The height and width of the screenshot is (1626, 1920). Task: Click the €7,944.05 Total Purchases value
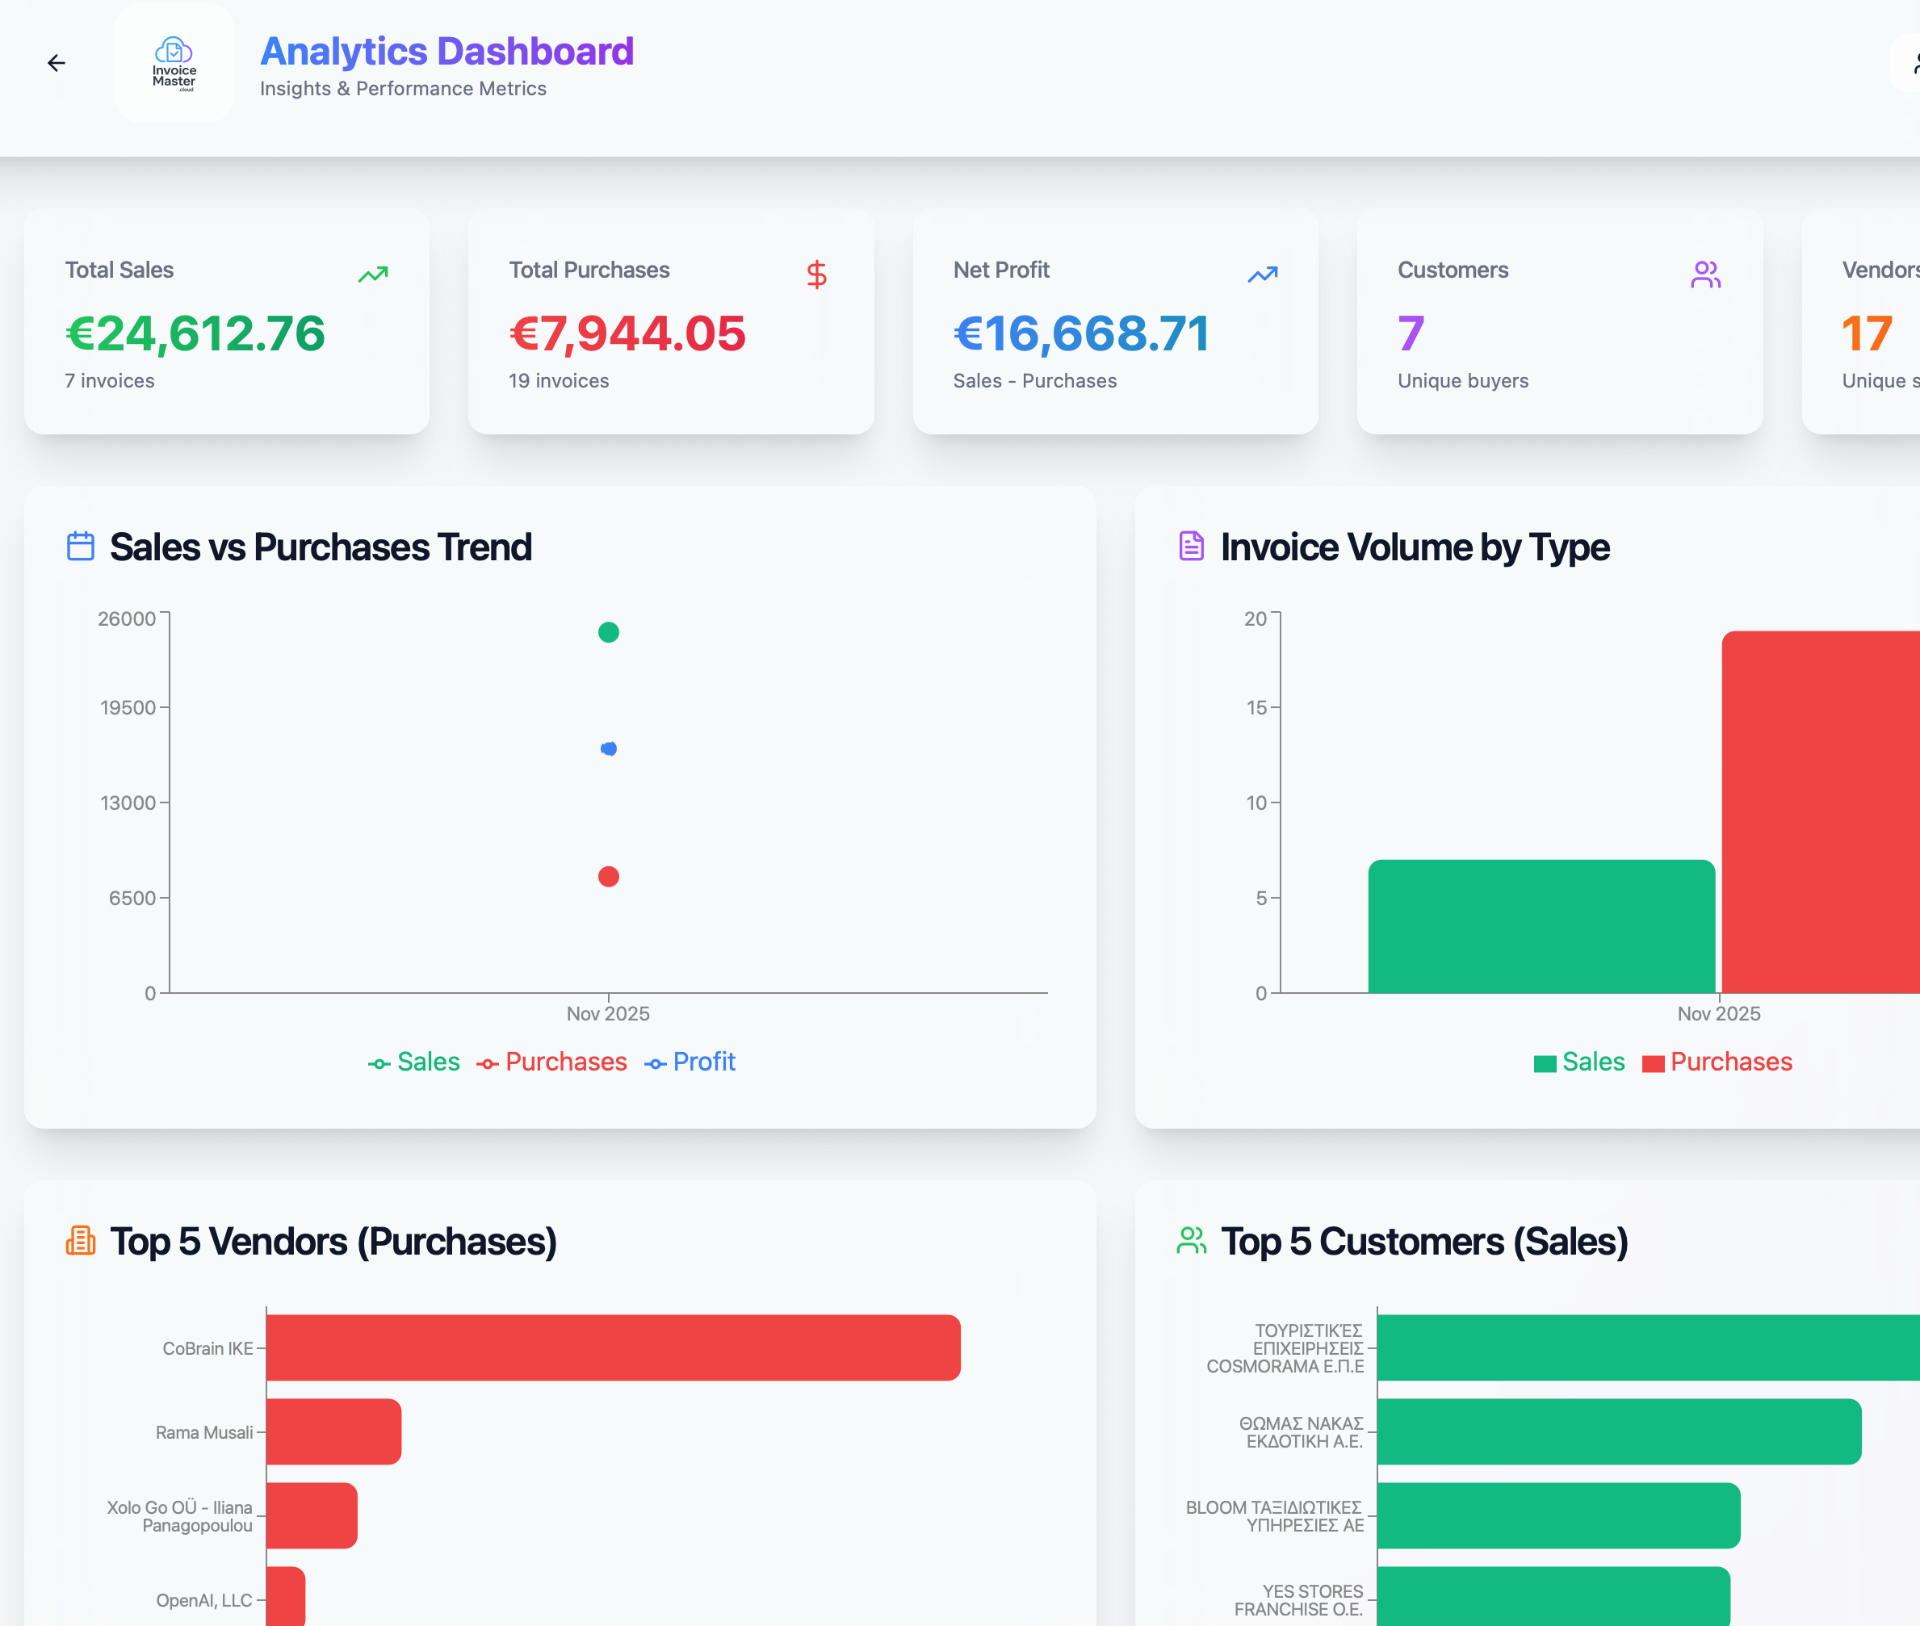627,333
